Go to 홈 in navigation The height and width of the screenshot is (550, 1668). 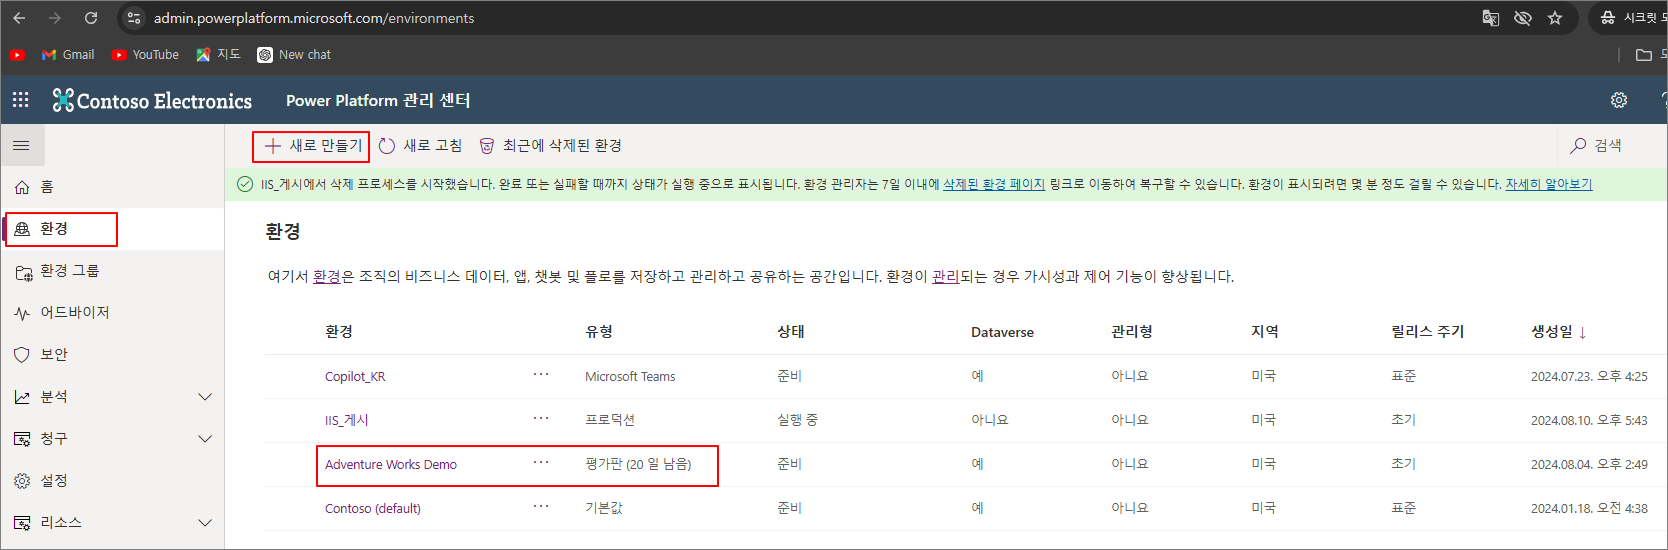112,187
